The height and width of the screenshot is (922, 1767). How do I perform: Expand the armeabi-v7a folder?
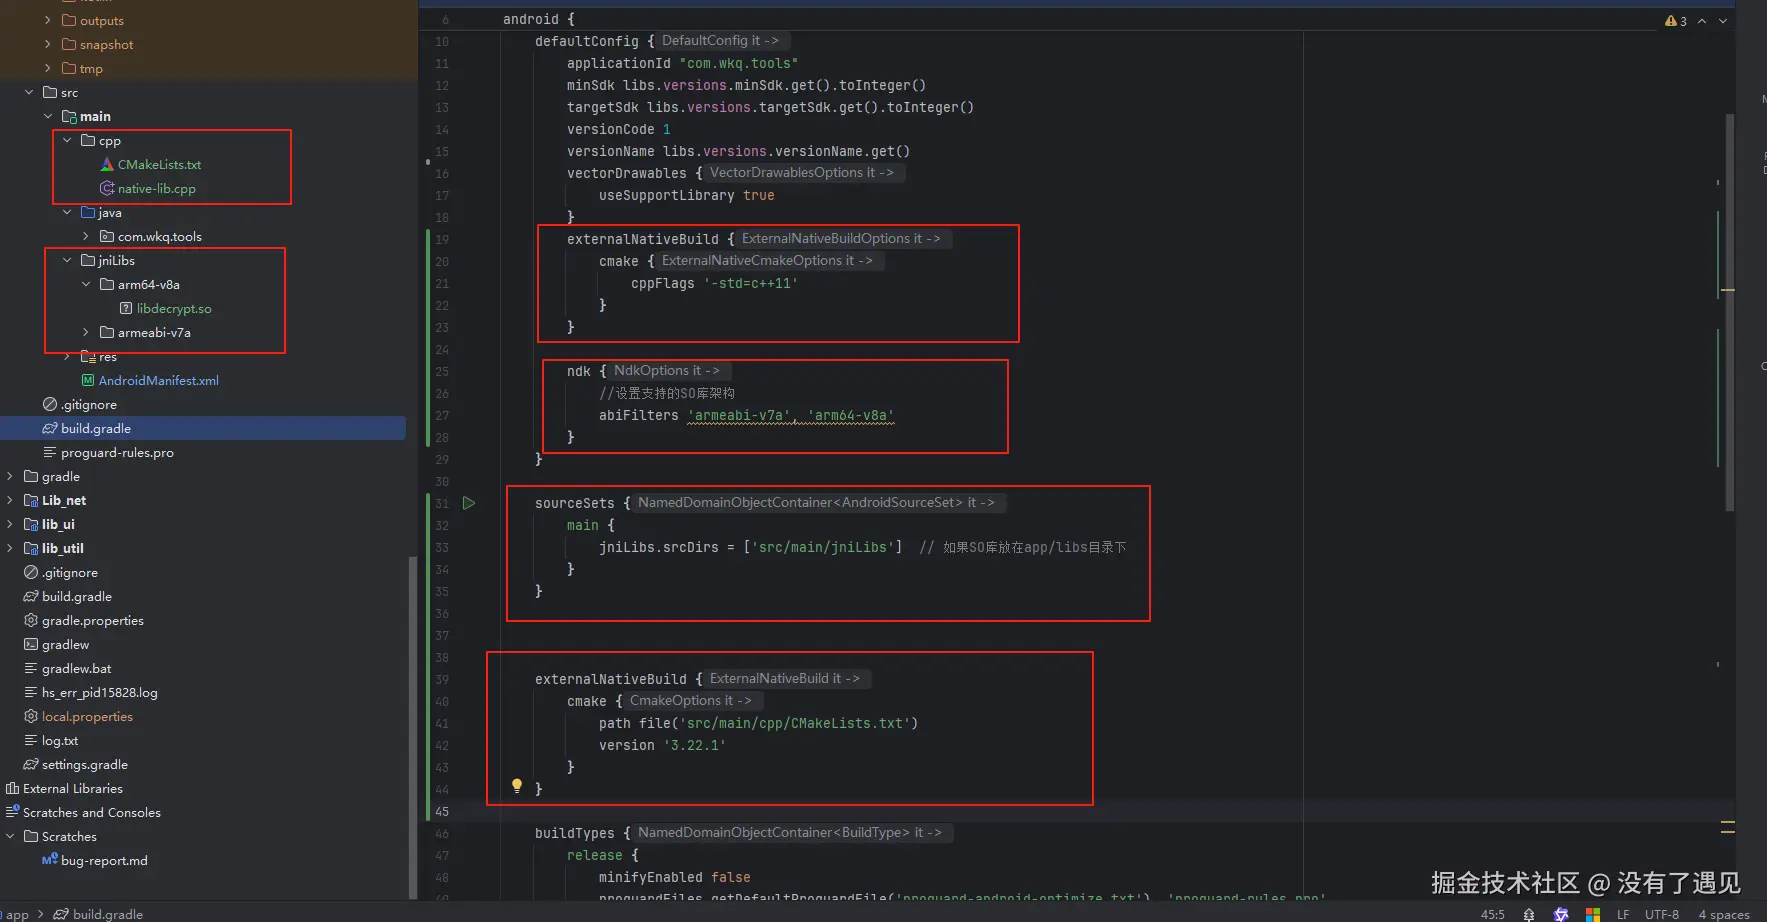click(86, 333)
